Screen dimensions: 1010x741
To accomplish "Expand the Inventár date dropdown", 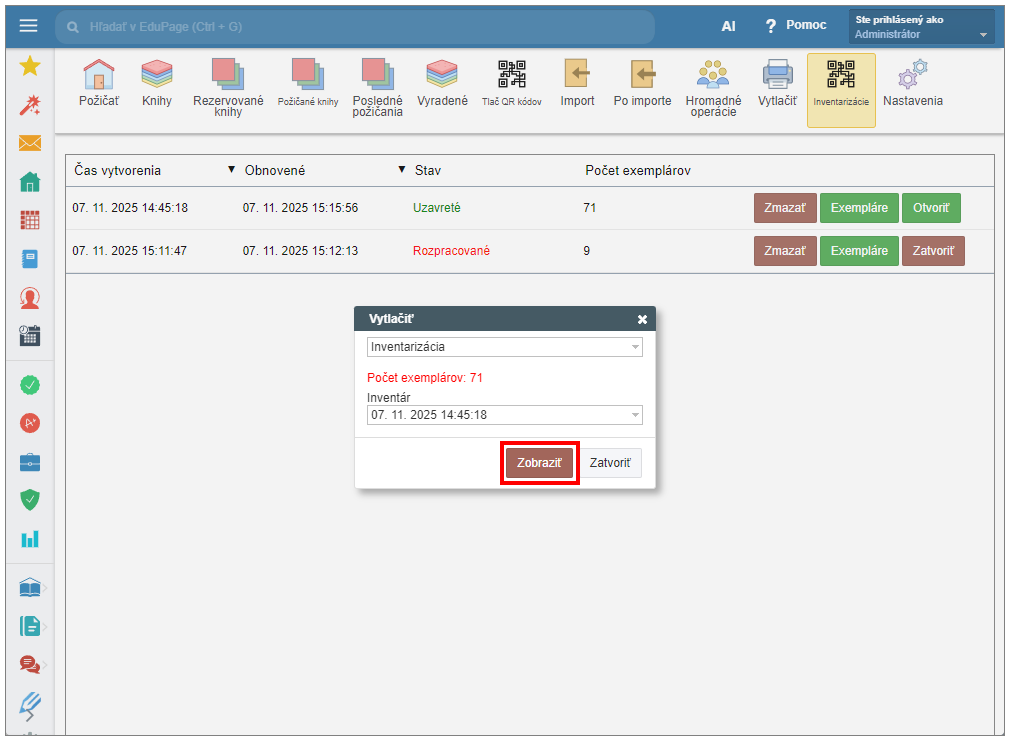I will coord(504,415).
